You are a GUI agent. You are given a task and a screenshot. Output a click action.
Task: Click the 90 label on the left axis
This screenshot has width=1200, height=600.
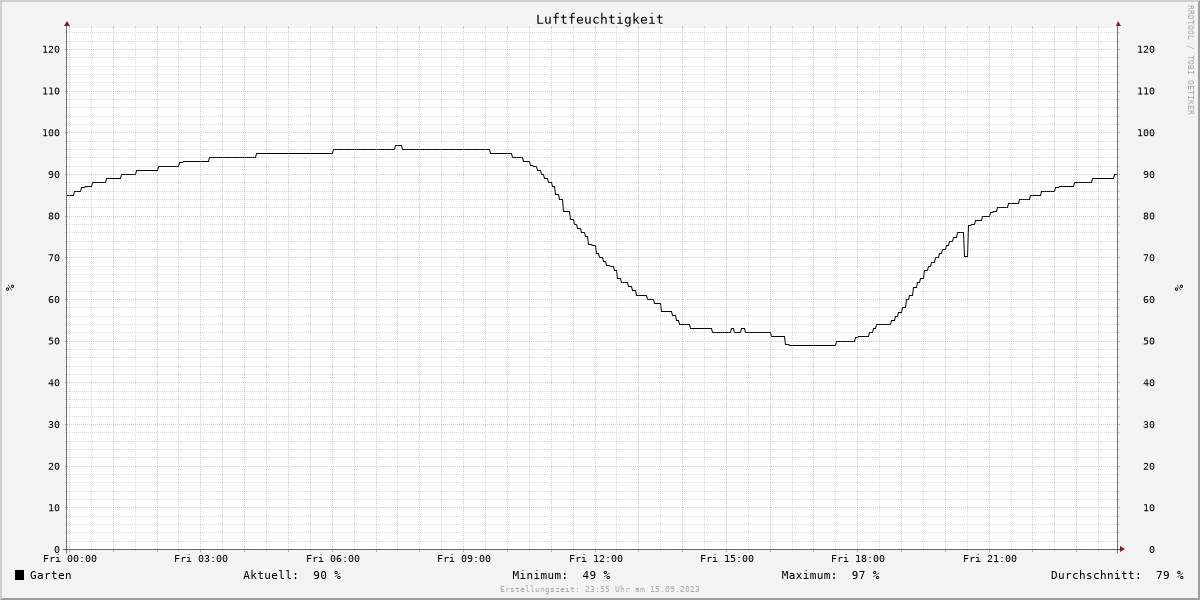54,175
